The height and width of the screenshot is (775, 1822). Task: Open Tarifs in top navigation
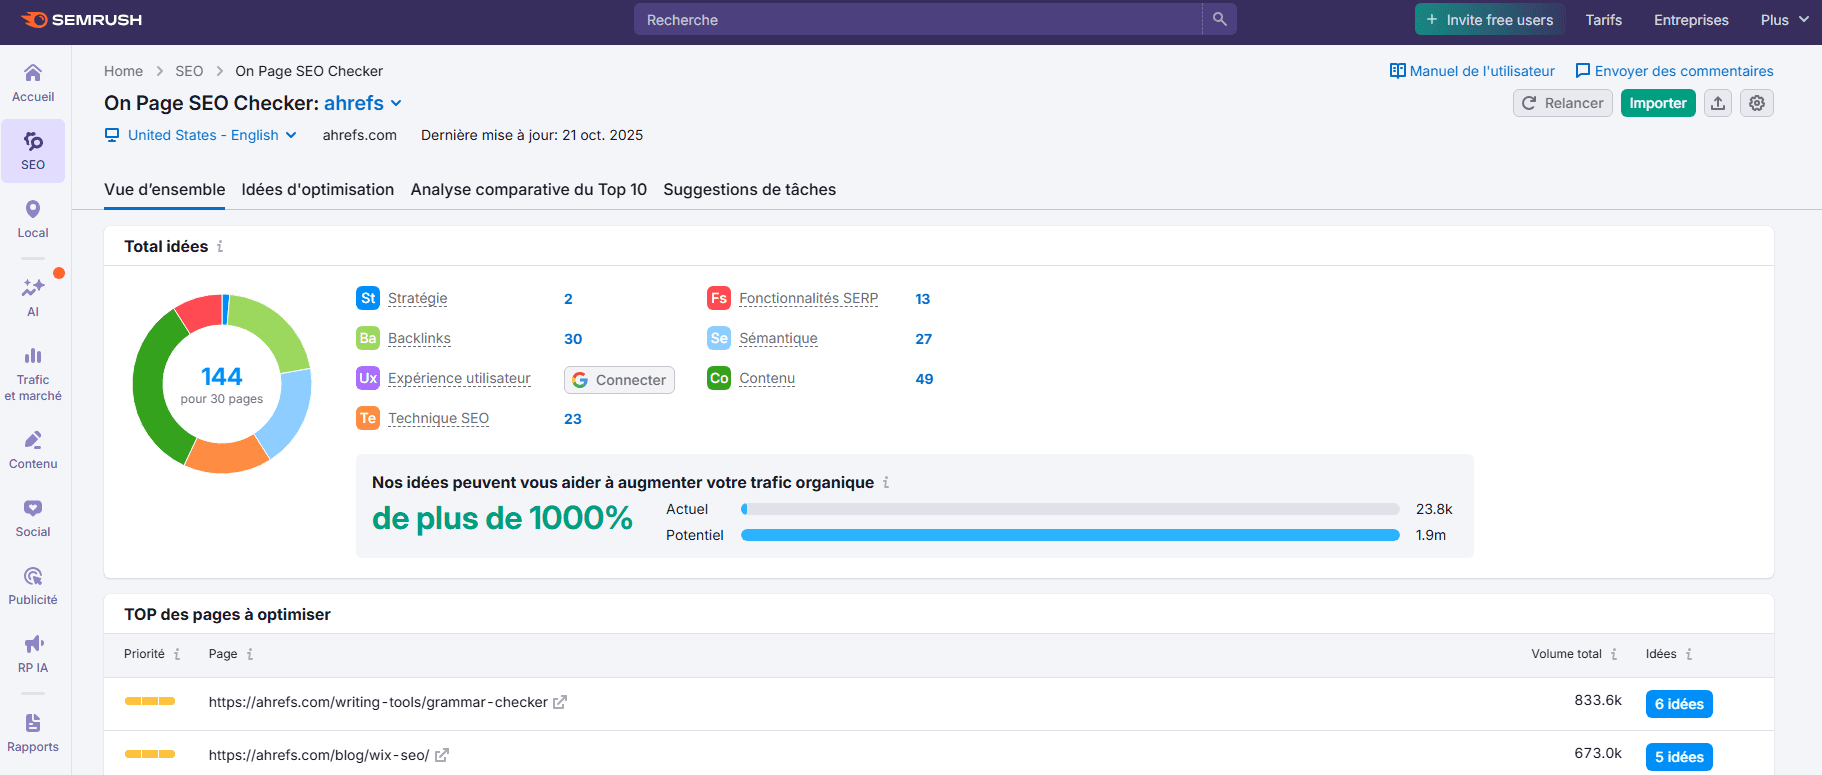1604,20
